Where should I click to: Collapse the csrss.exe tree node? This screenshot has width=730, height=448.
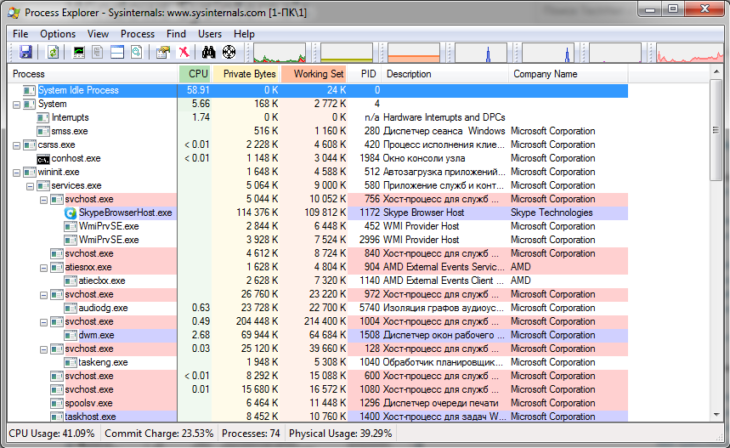coord(17,145)
